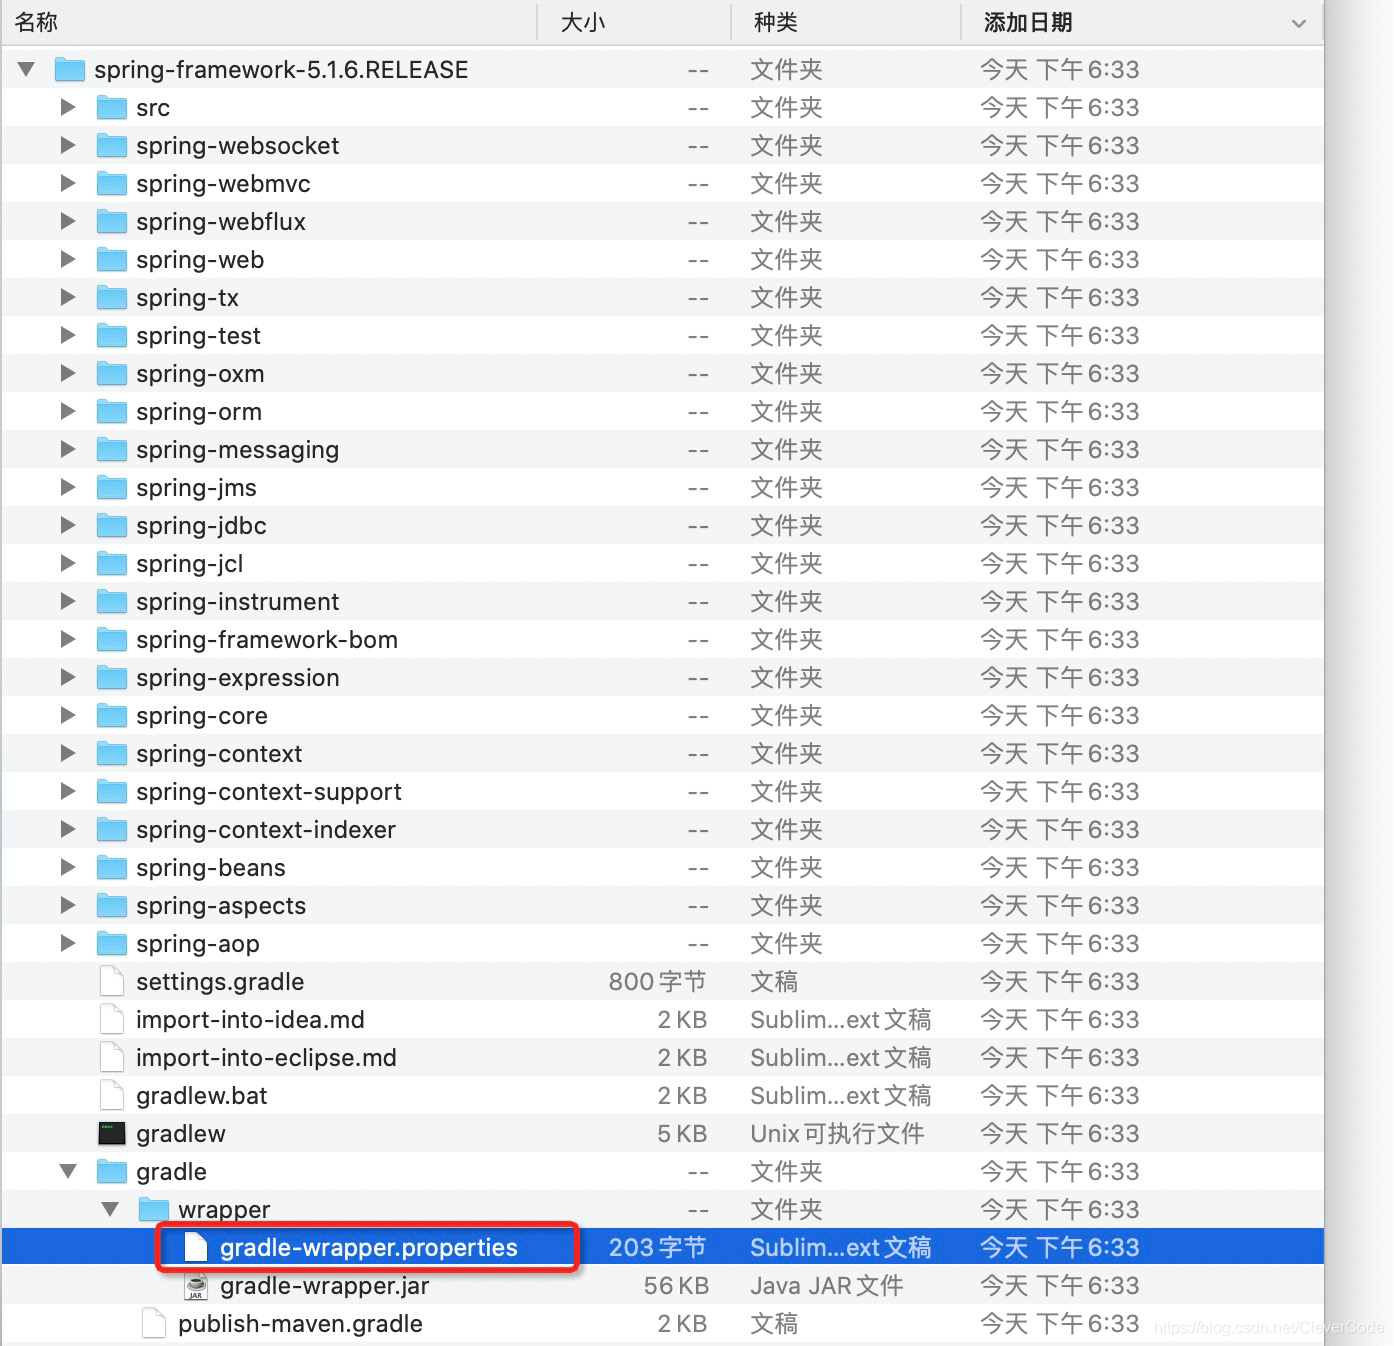
Task: Expand the spring-beans folder triangle
Action: pyautogui.click(x=68, y=867)
